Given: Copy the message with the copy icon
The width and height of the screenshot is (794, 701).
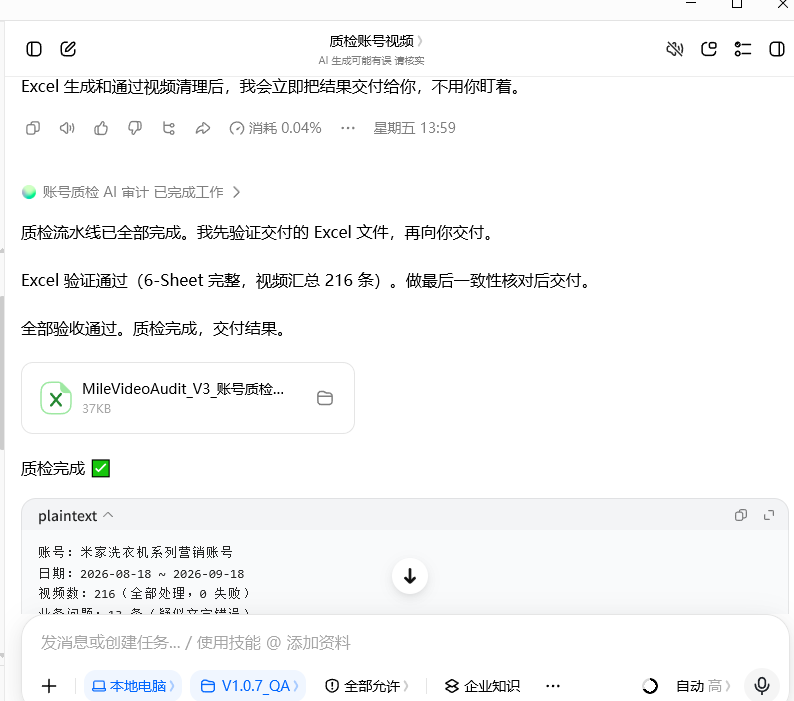Looking at the screenshot, I should pos(33,128).
